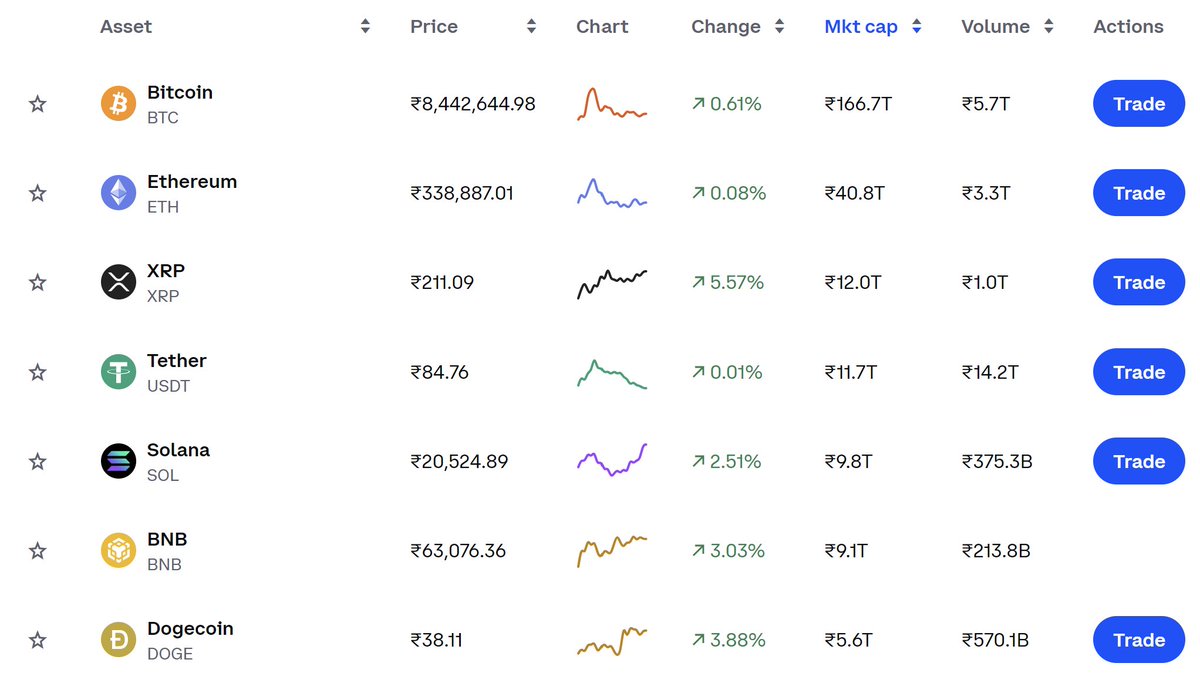Favorite Dogecoin with the star icon
This screenshot has height=673, width=1200.
tap(37, 640)
